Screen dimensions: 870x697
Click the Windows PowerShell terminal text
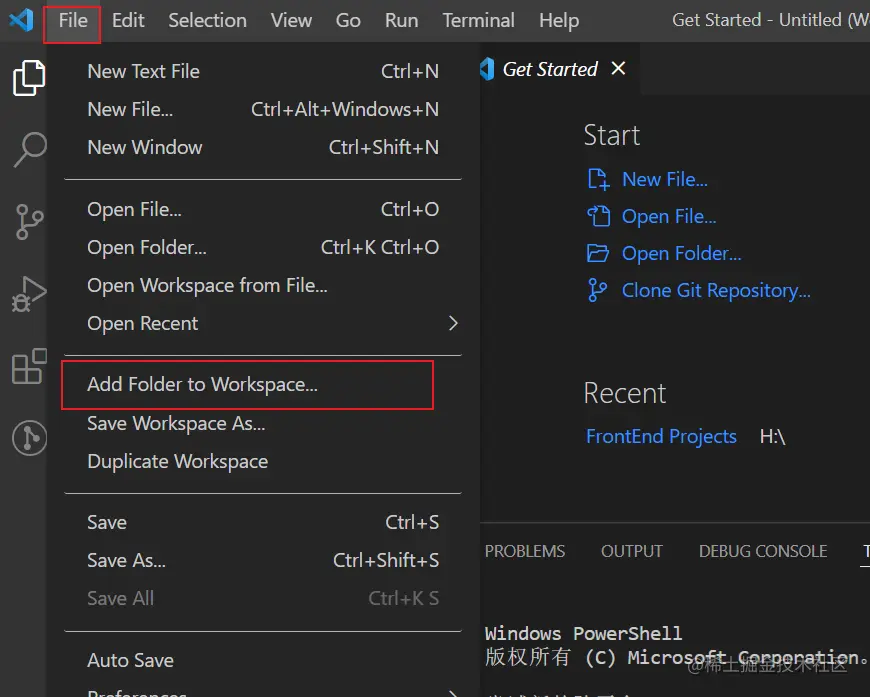tap(583, 633)
